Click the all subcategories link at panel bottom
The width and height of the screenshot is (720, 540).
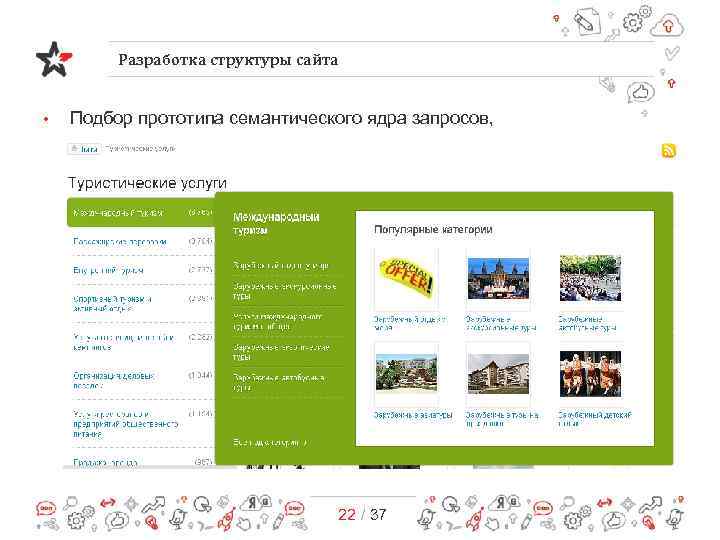point(270,442)
